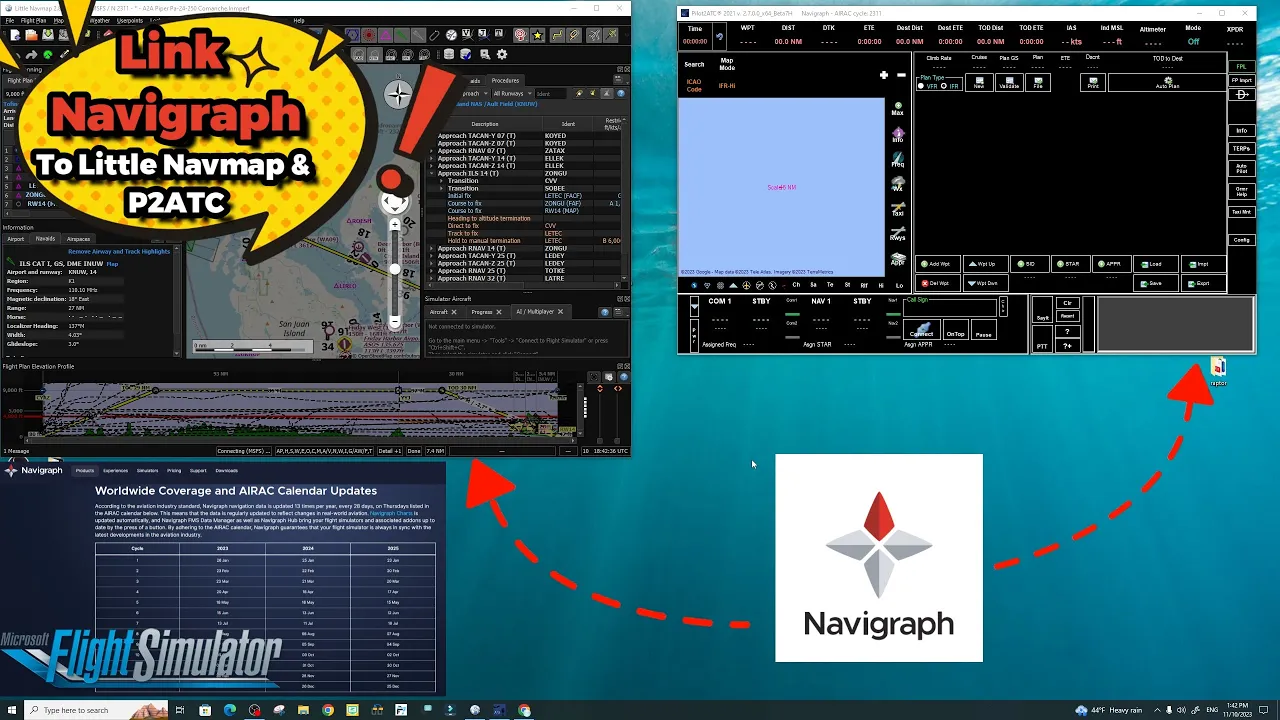Select the VFR plan type radio button
The image size is (1280, 720).
[x=922, y=86]
